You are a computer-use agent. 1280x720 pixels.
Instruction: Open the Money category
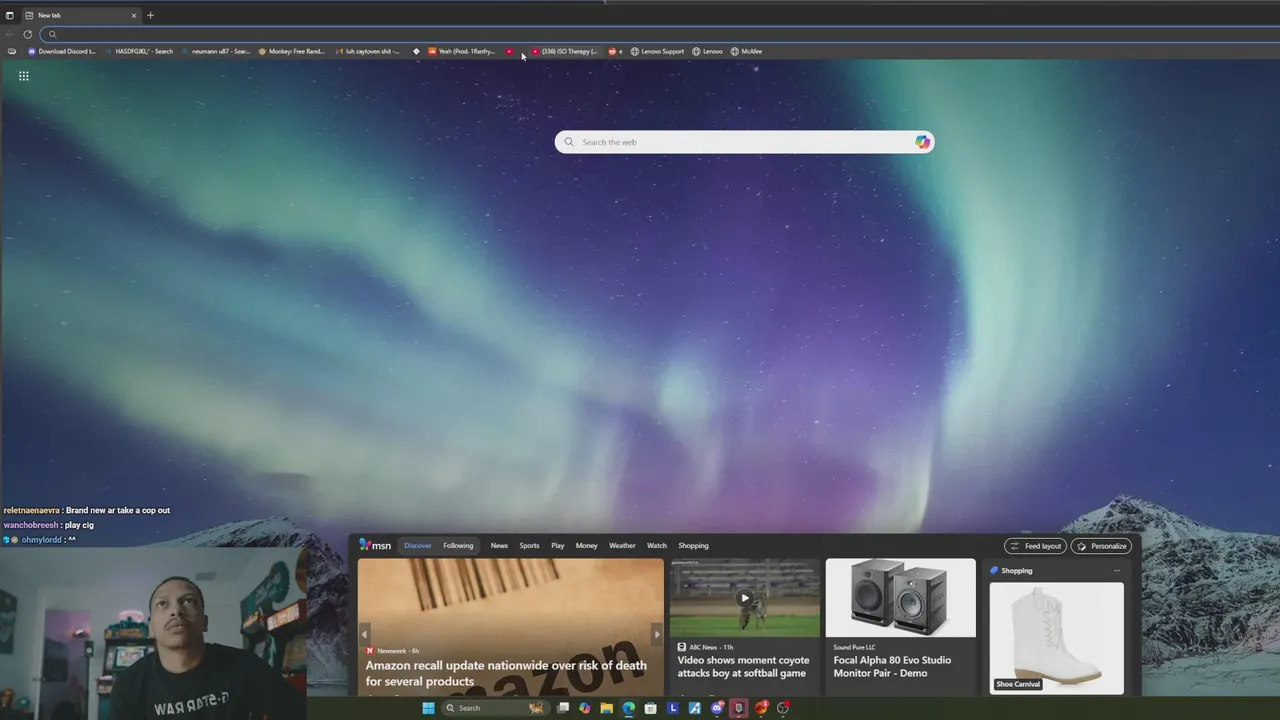pyautogui.click(x=586, y=546)
